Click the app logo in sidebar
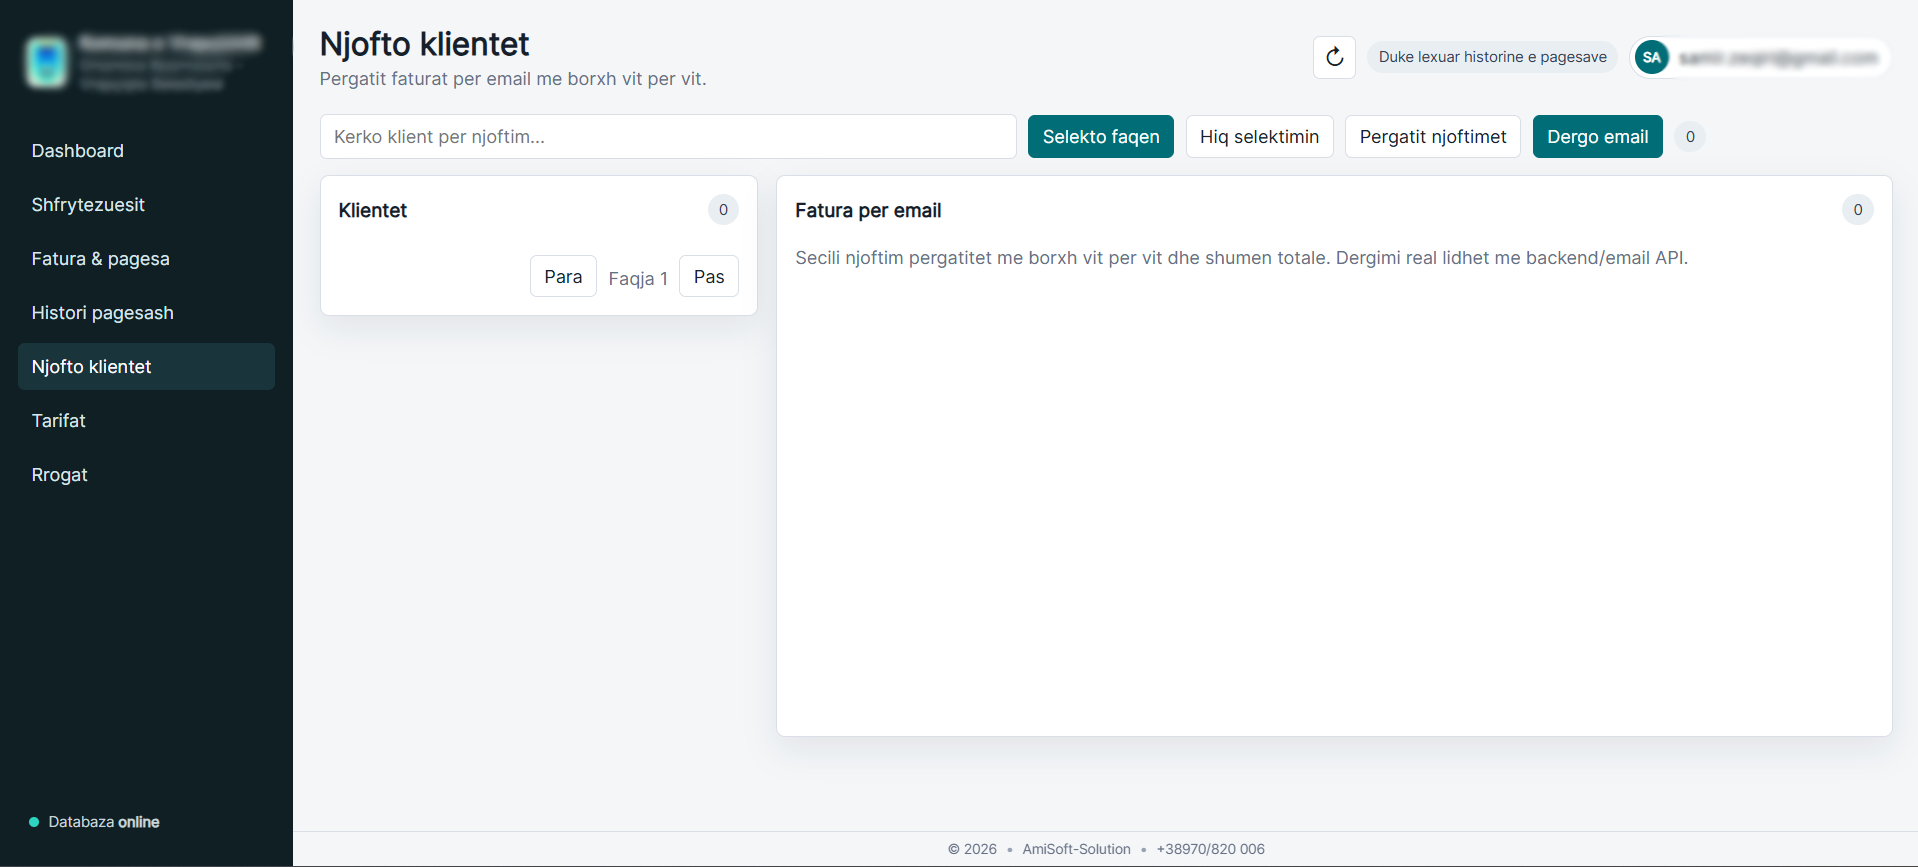1918x867 pixels. pos(47,62)
